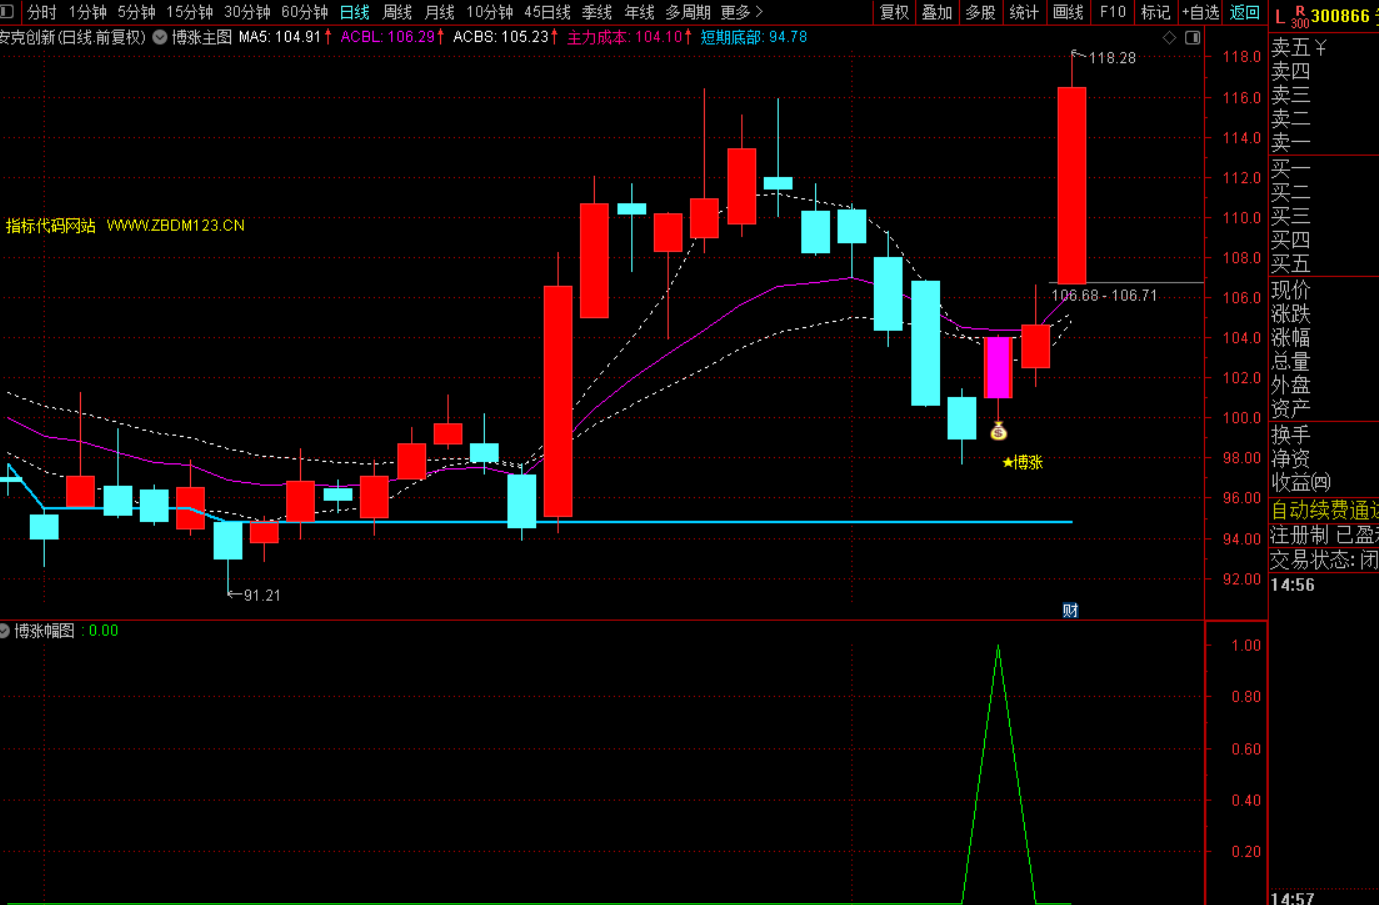This screenshot has height=905, width=1379.
Task: Open the 画线 drawing tools
Action: coord(1068,12)
